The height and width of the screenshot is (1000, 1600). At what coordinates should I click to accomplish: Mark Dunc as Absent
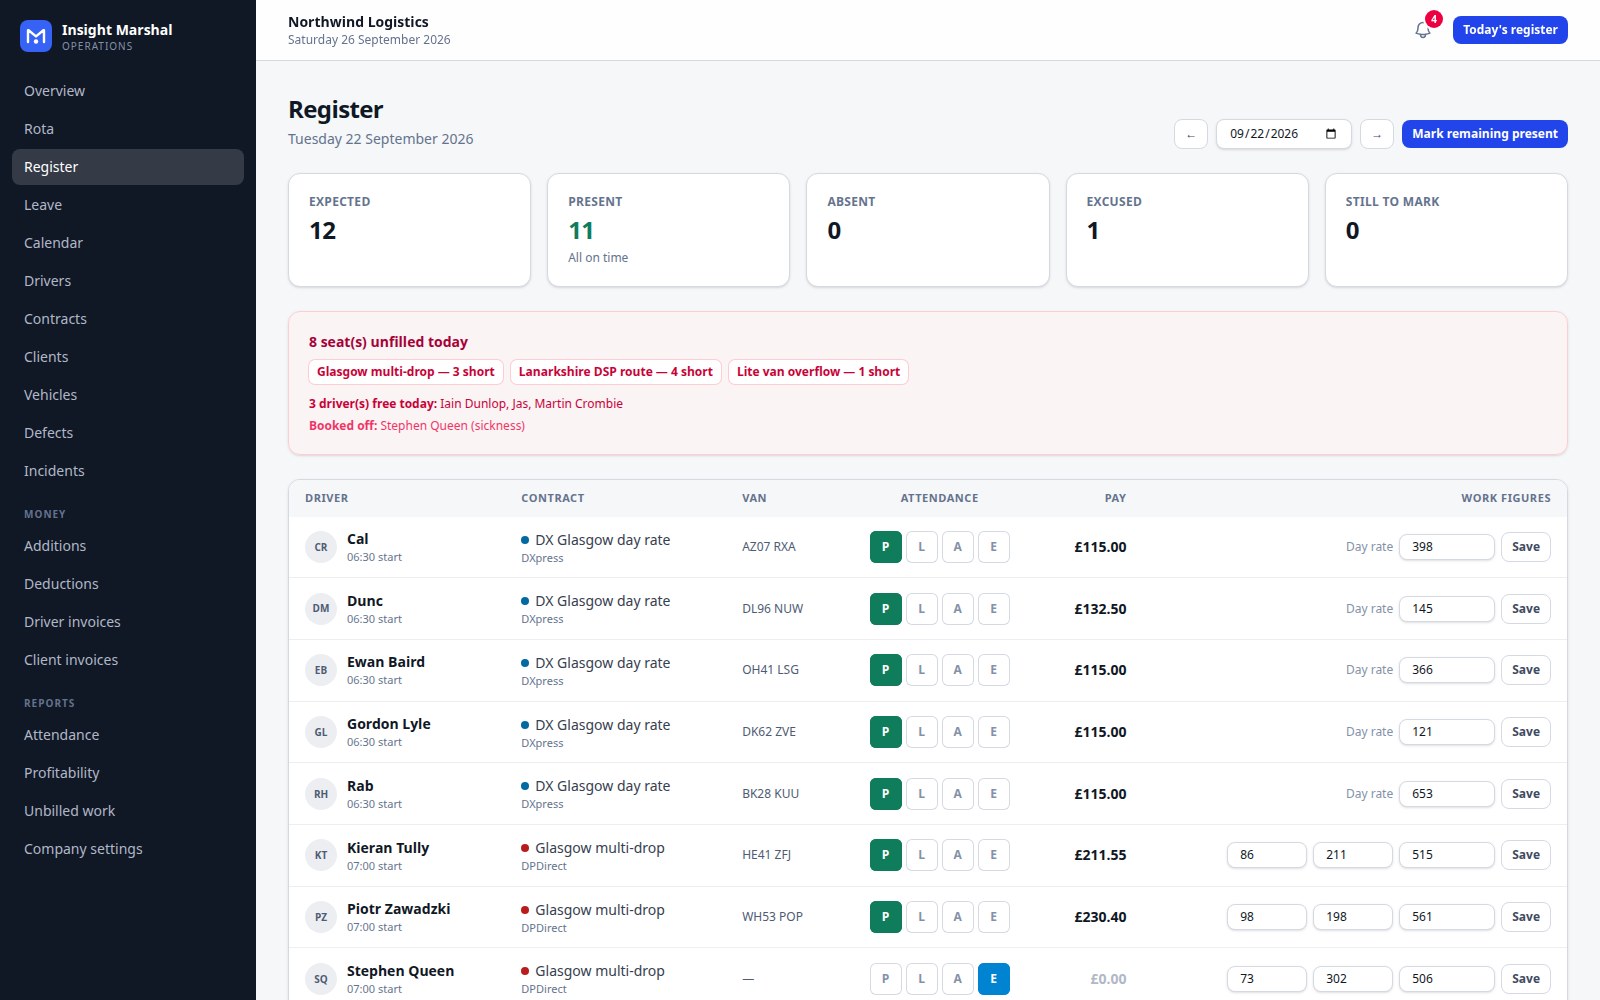click(958, 609)
